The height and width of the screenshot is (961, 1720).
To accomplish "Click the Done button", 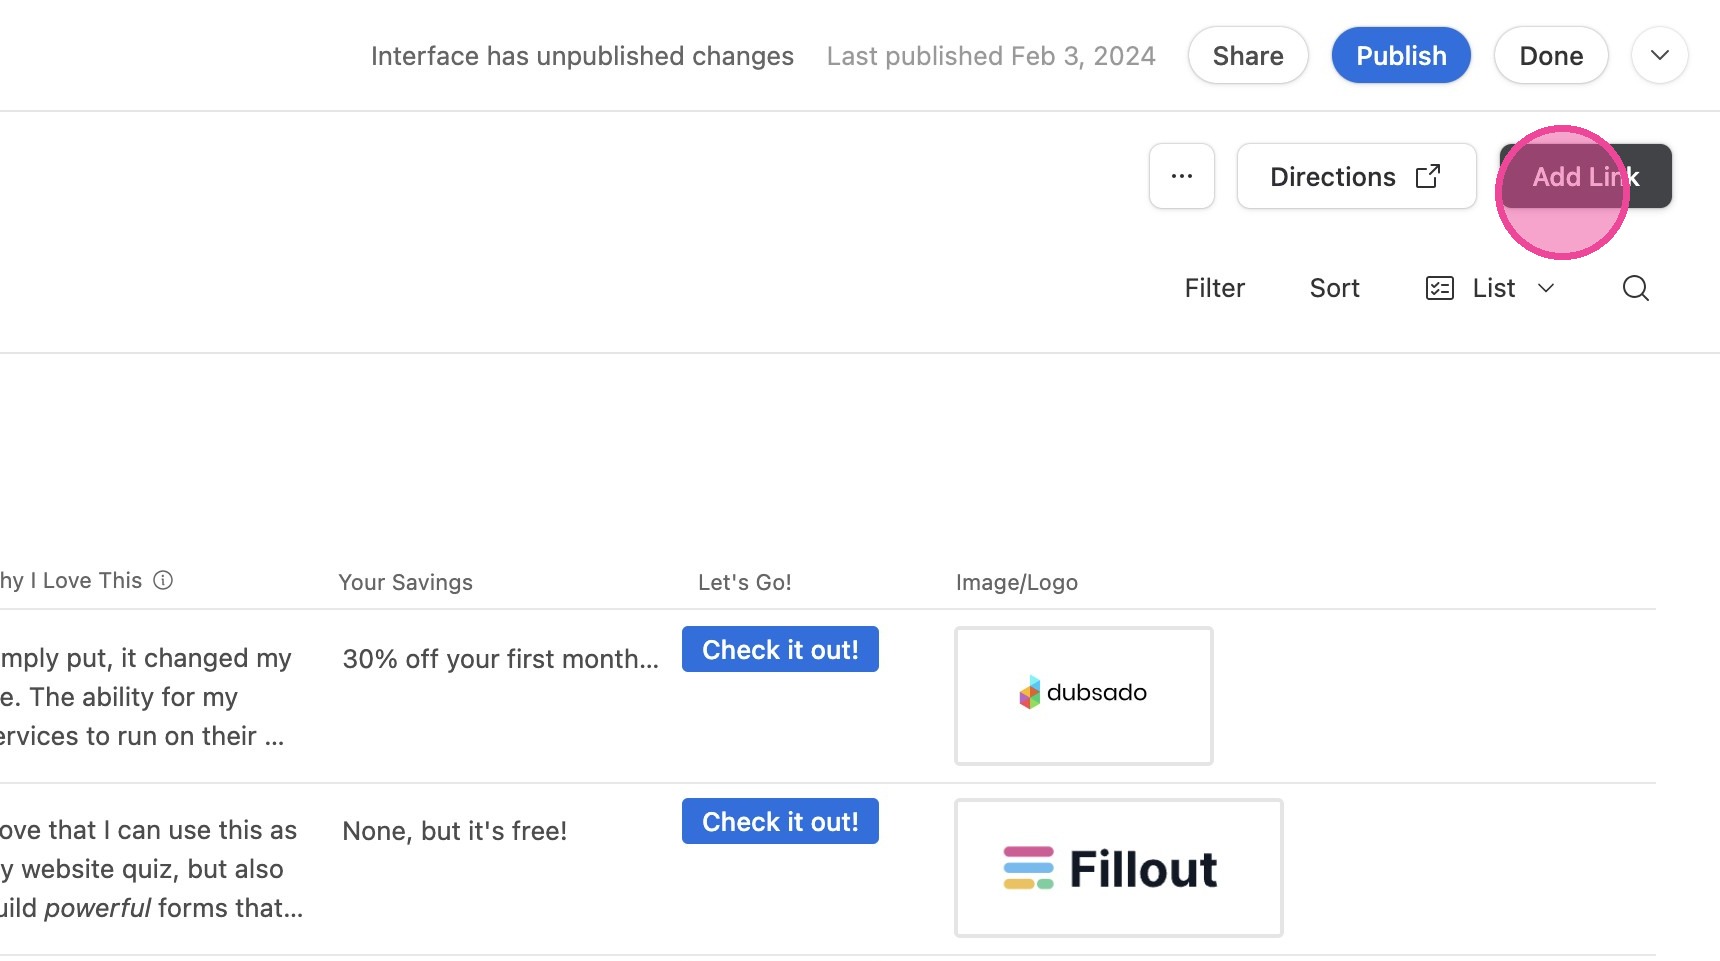I will tap(1551, 55).
